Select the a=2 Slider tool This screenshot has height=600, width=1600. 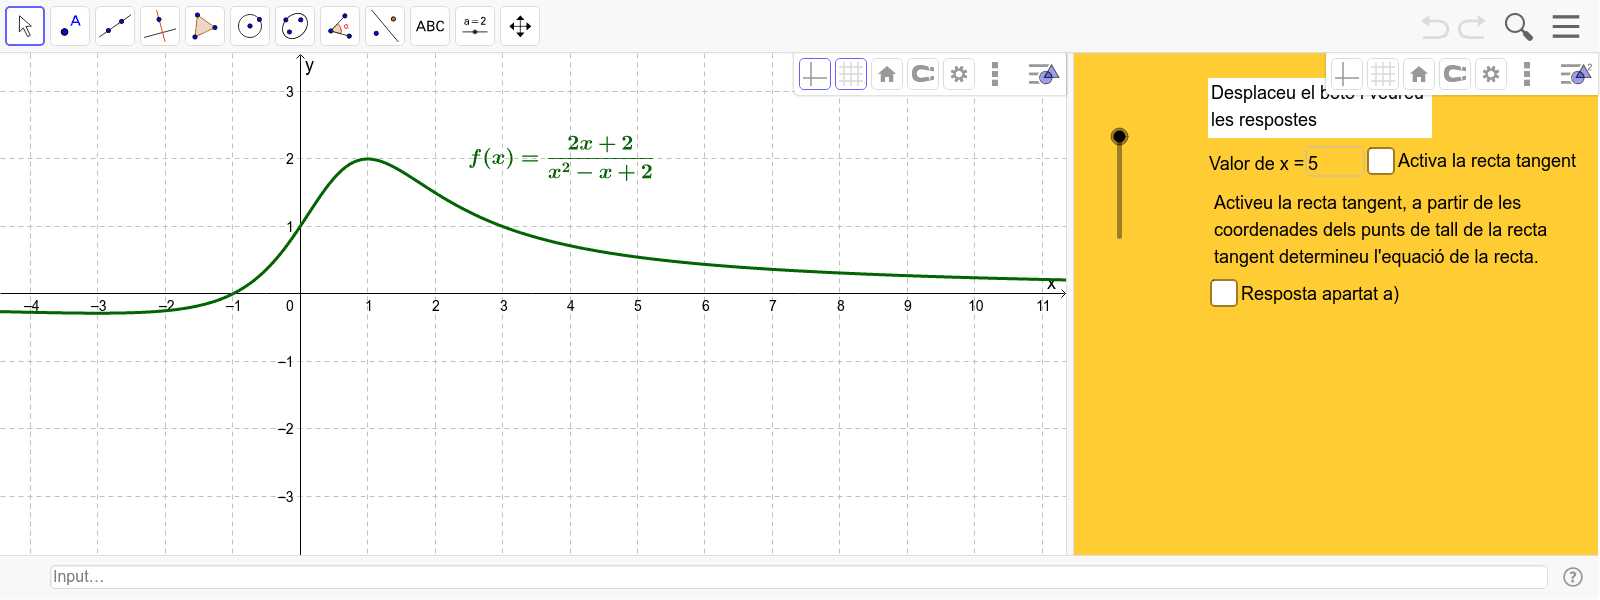[475, 26]
